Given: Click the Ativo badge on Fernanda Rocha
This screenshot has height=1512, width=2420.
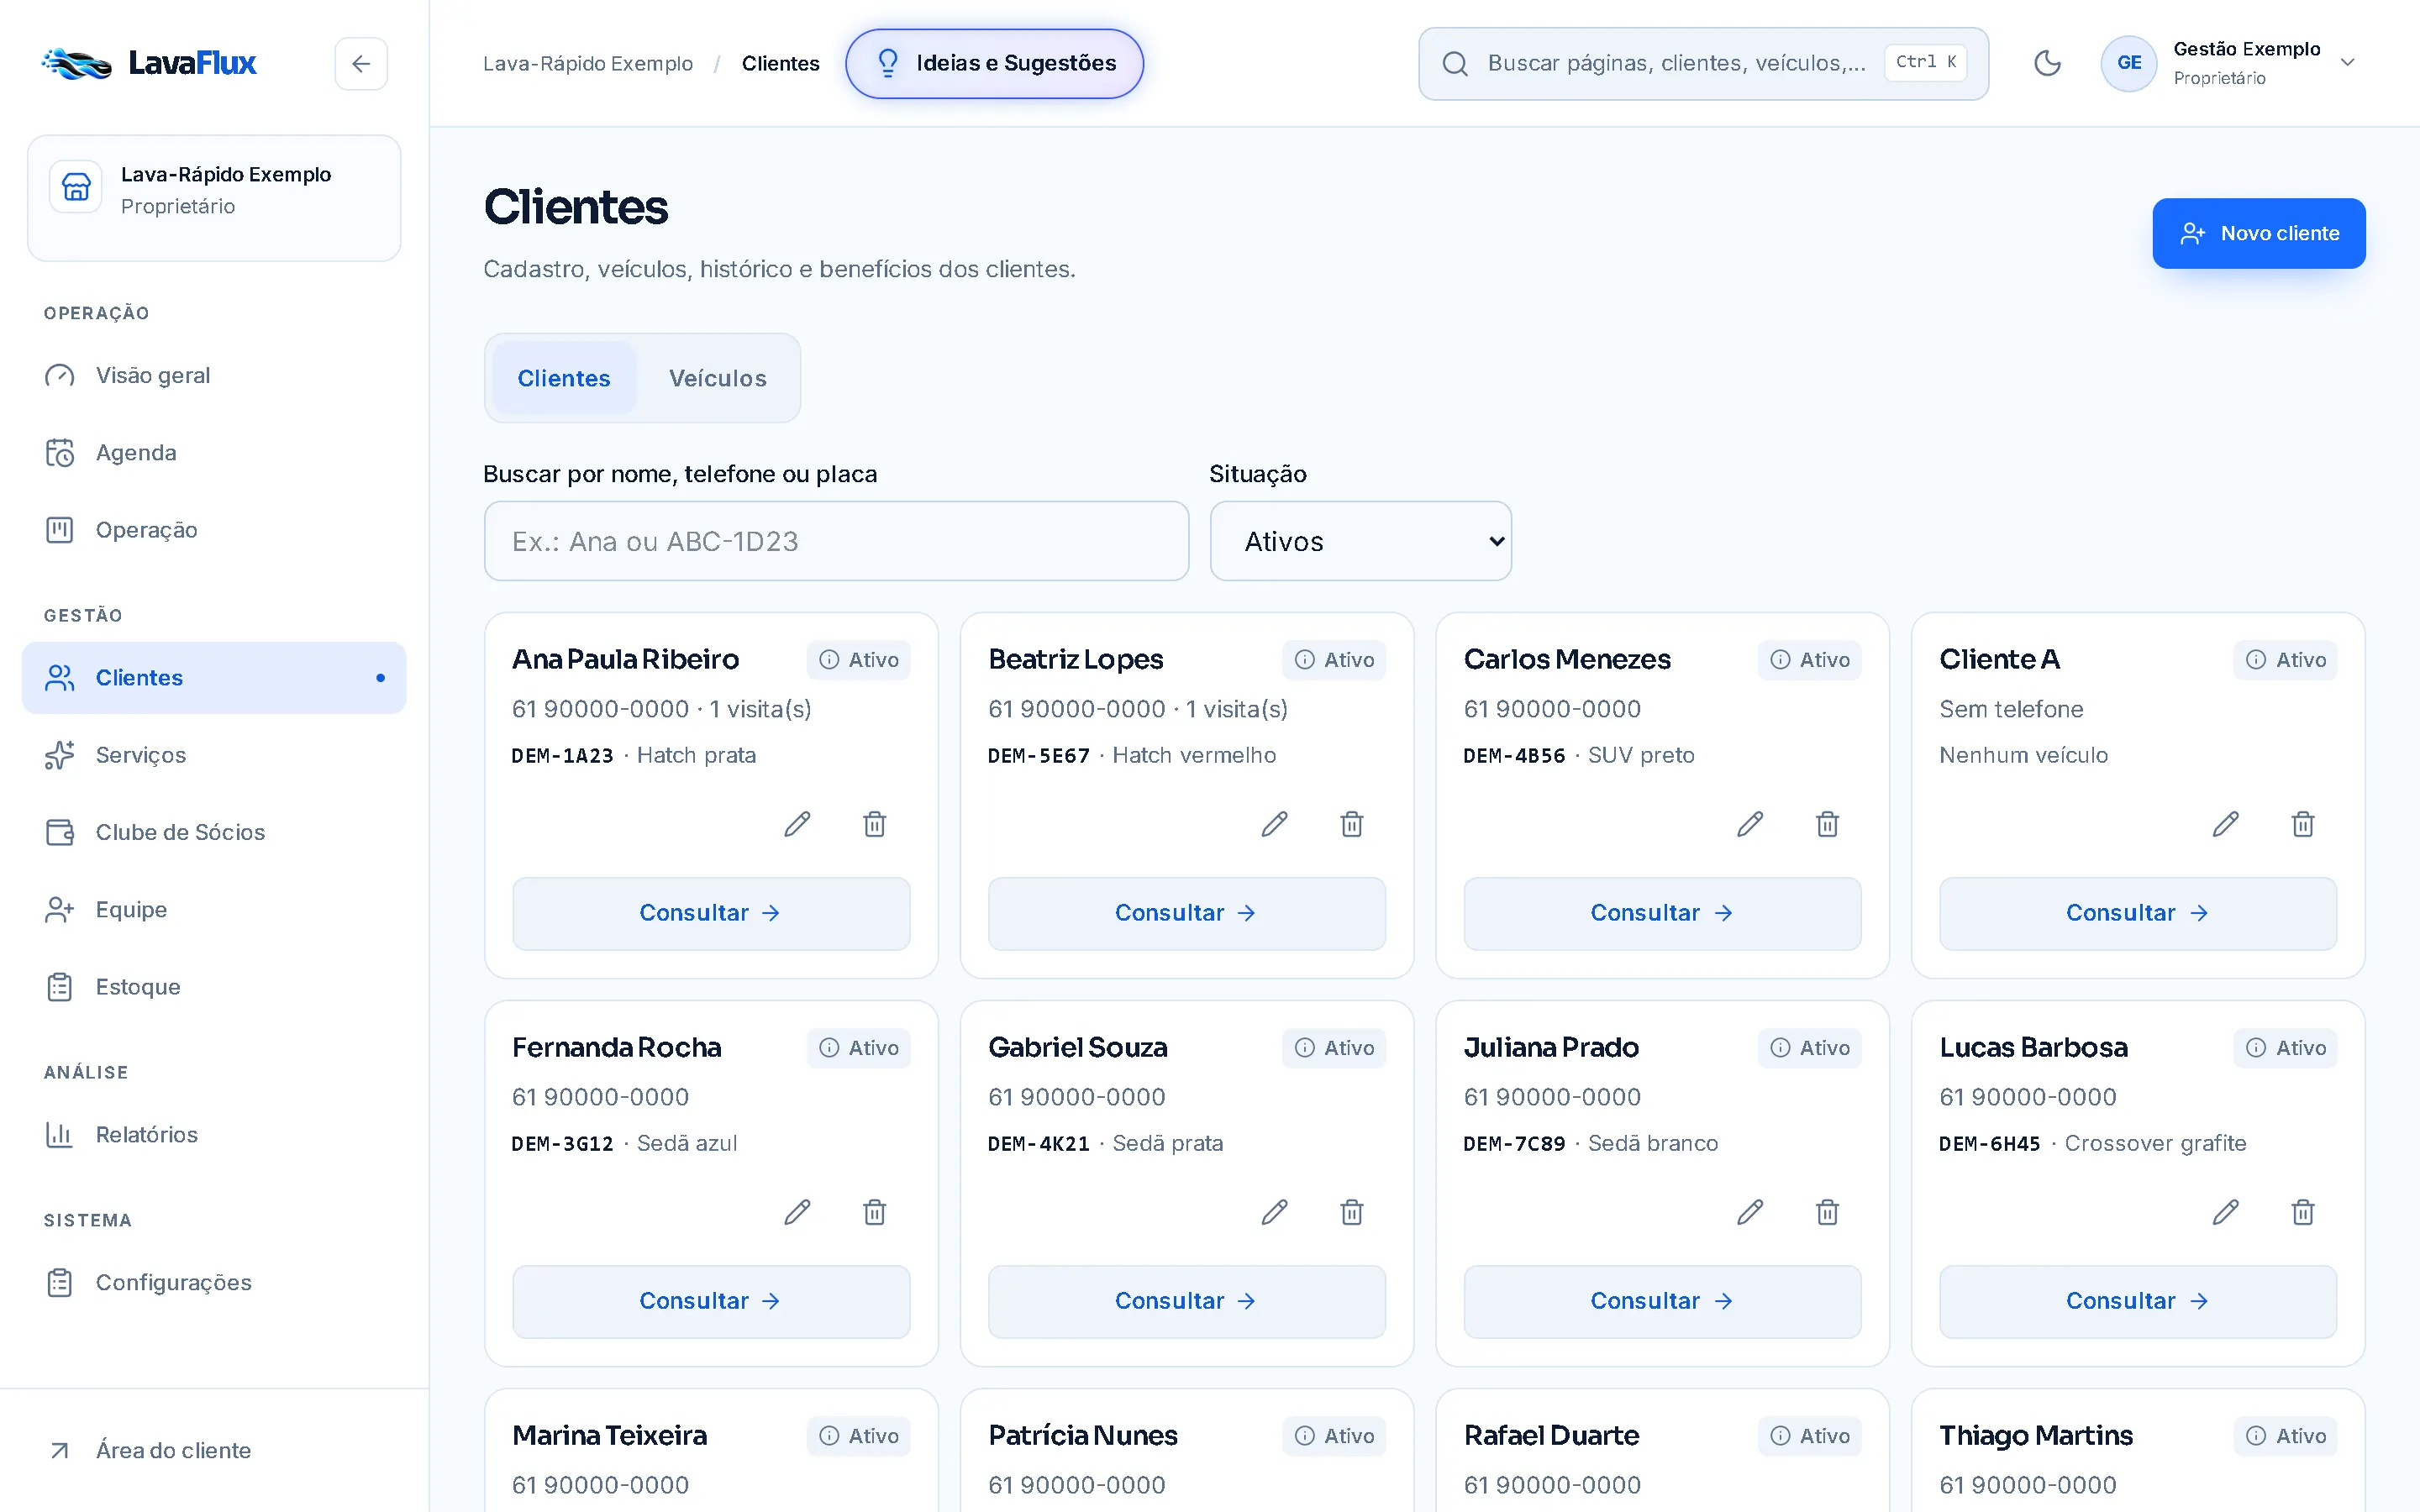Looking at the screenshot, I should click(x=858, y=1047).
